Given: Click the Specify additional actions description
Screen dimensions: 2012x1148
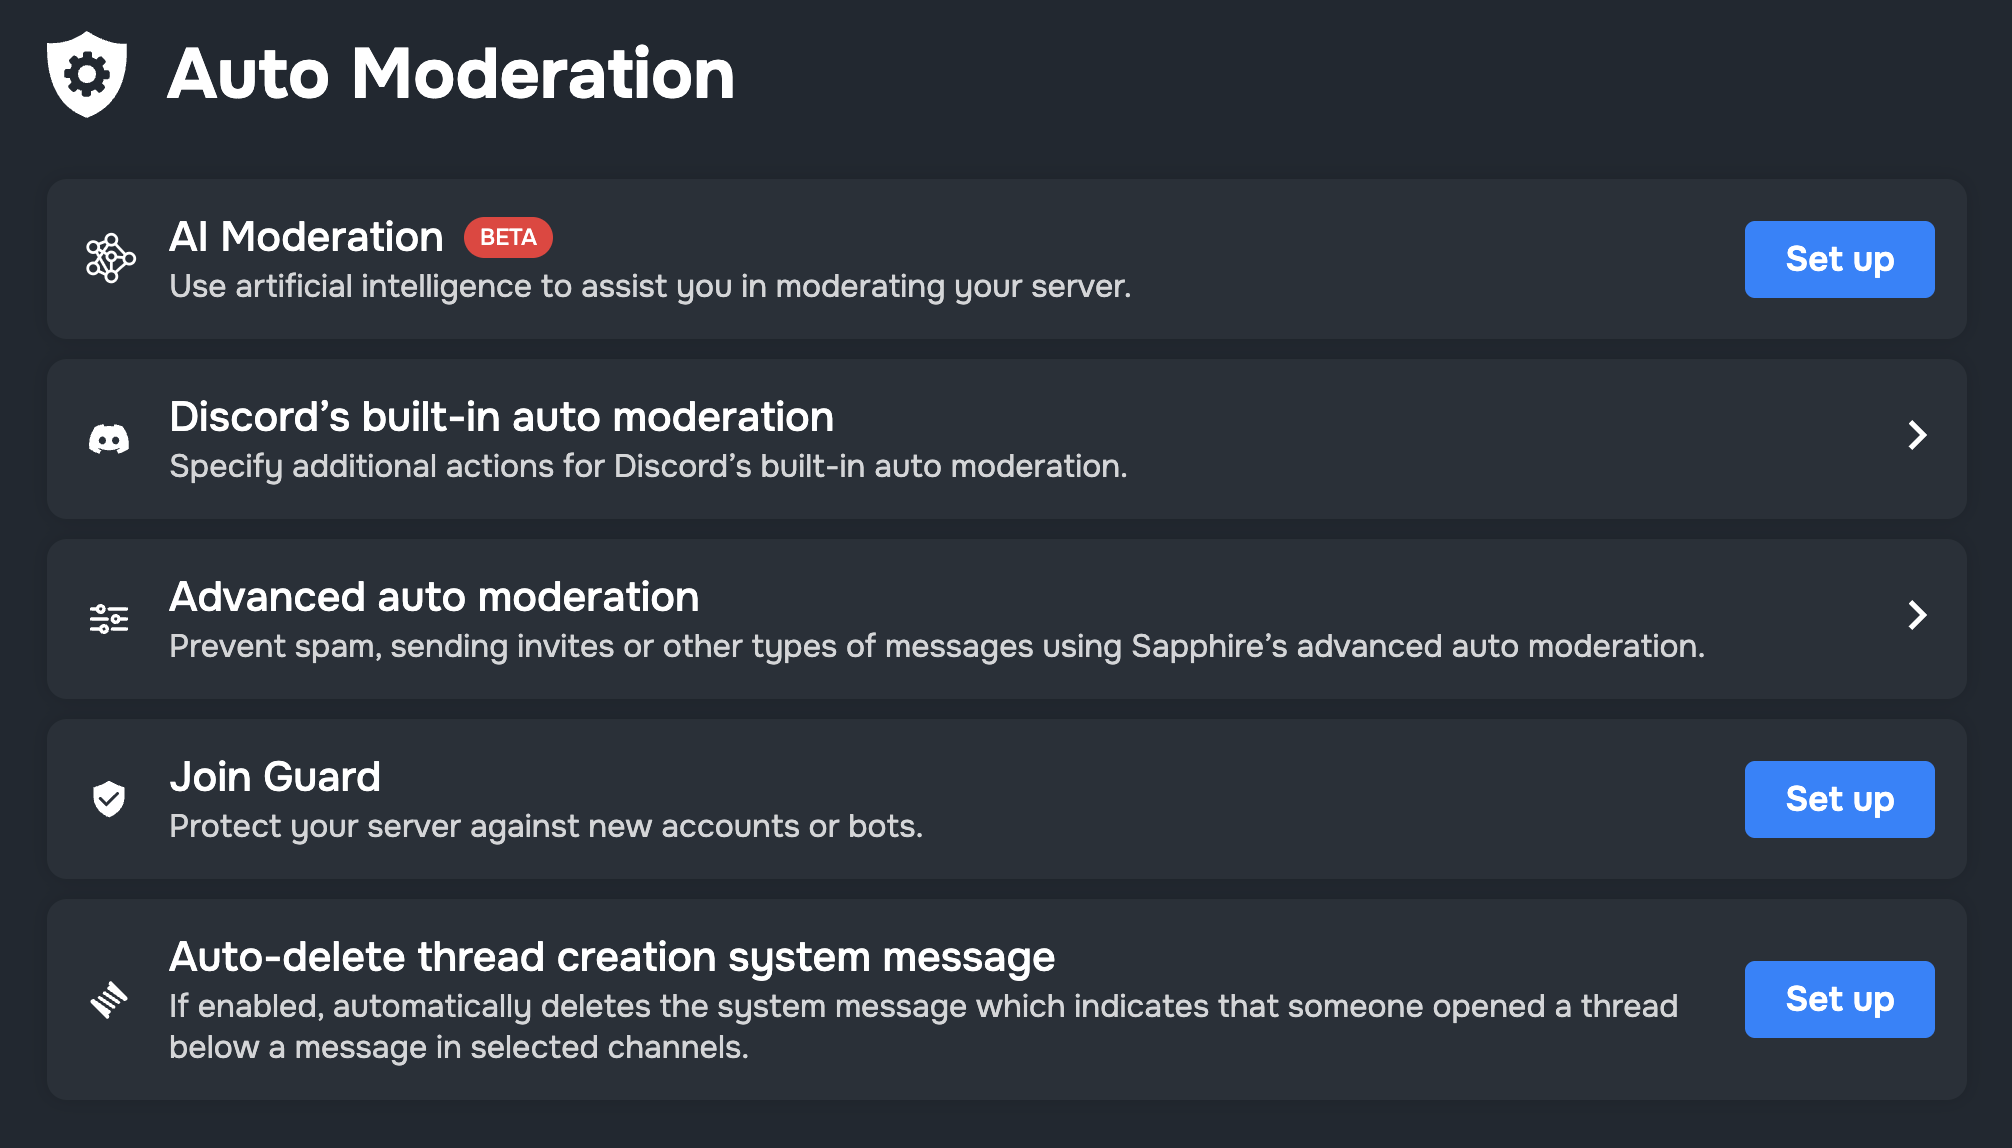Looking at the screenshot, I should point(648,466).
